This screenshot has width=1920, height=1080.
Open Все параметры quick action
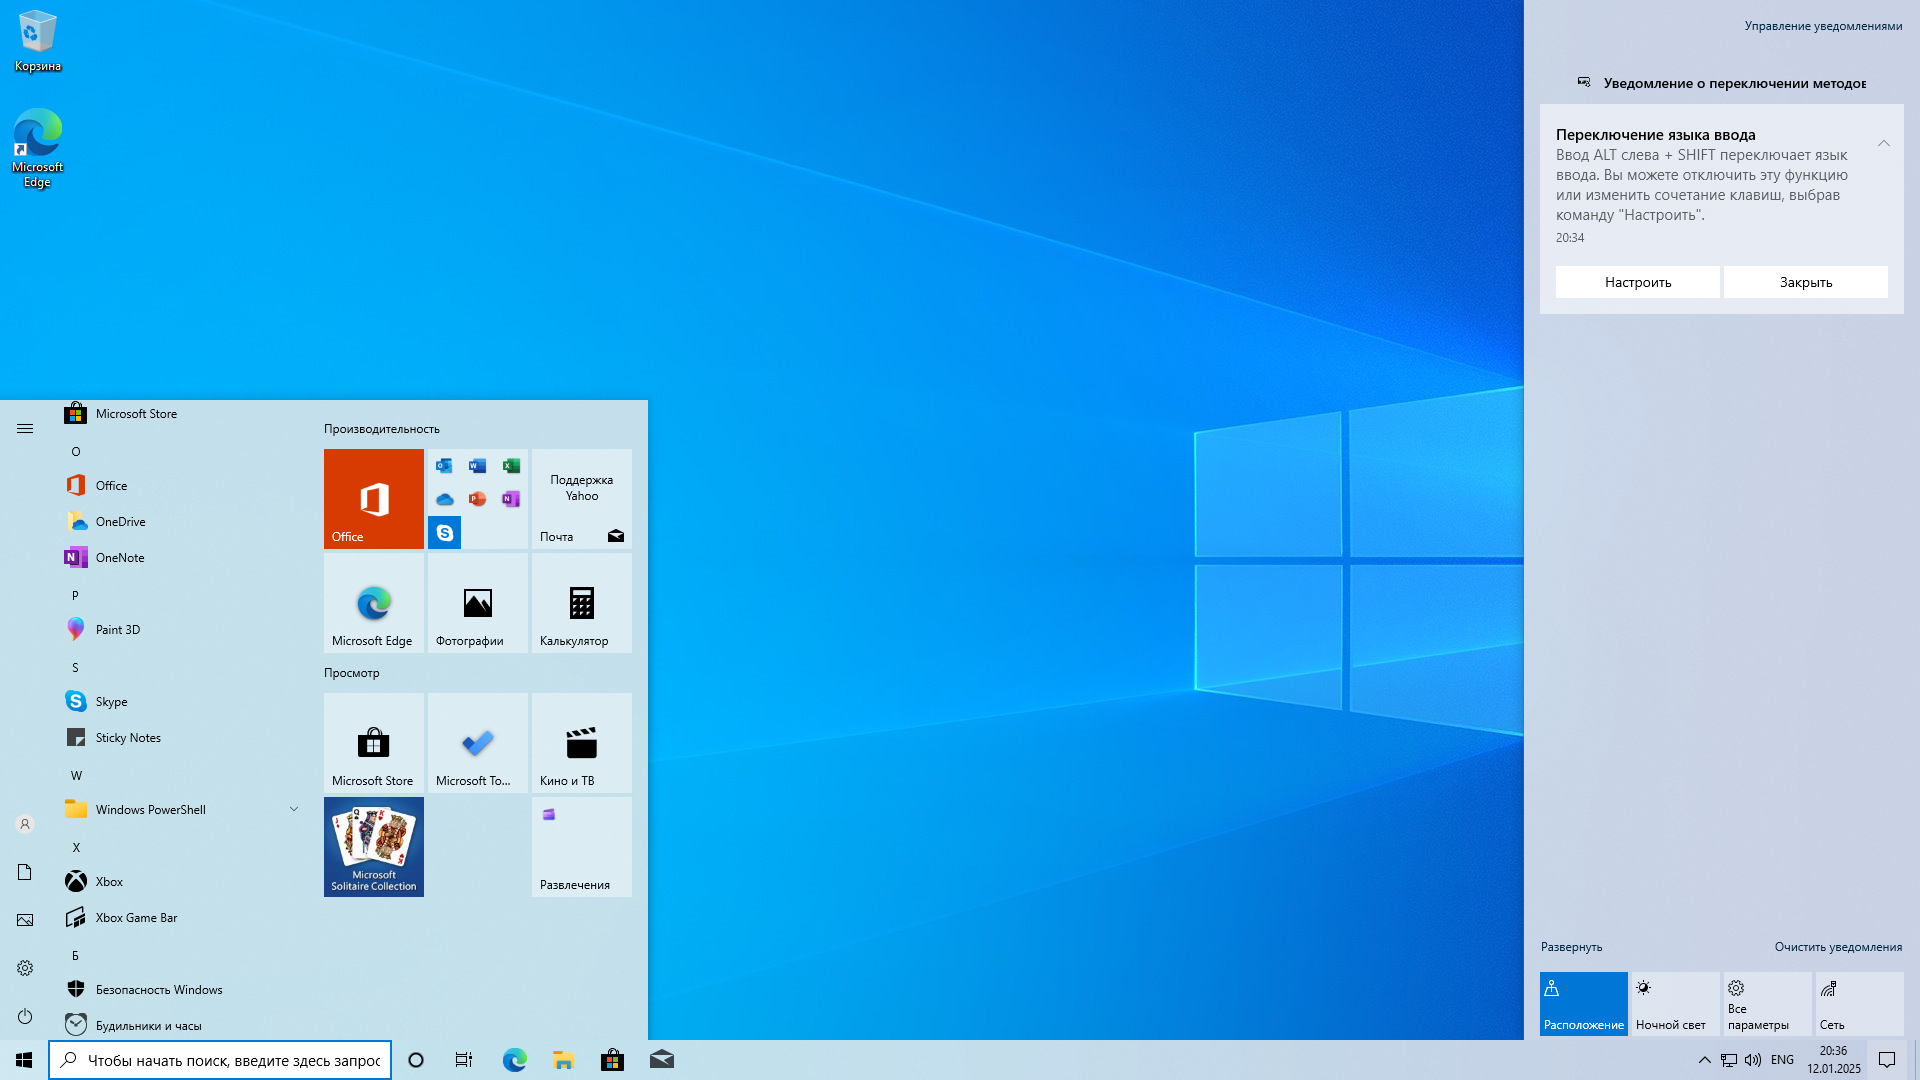tap(1768, 1004)
